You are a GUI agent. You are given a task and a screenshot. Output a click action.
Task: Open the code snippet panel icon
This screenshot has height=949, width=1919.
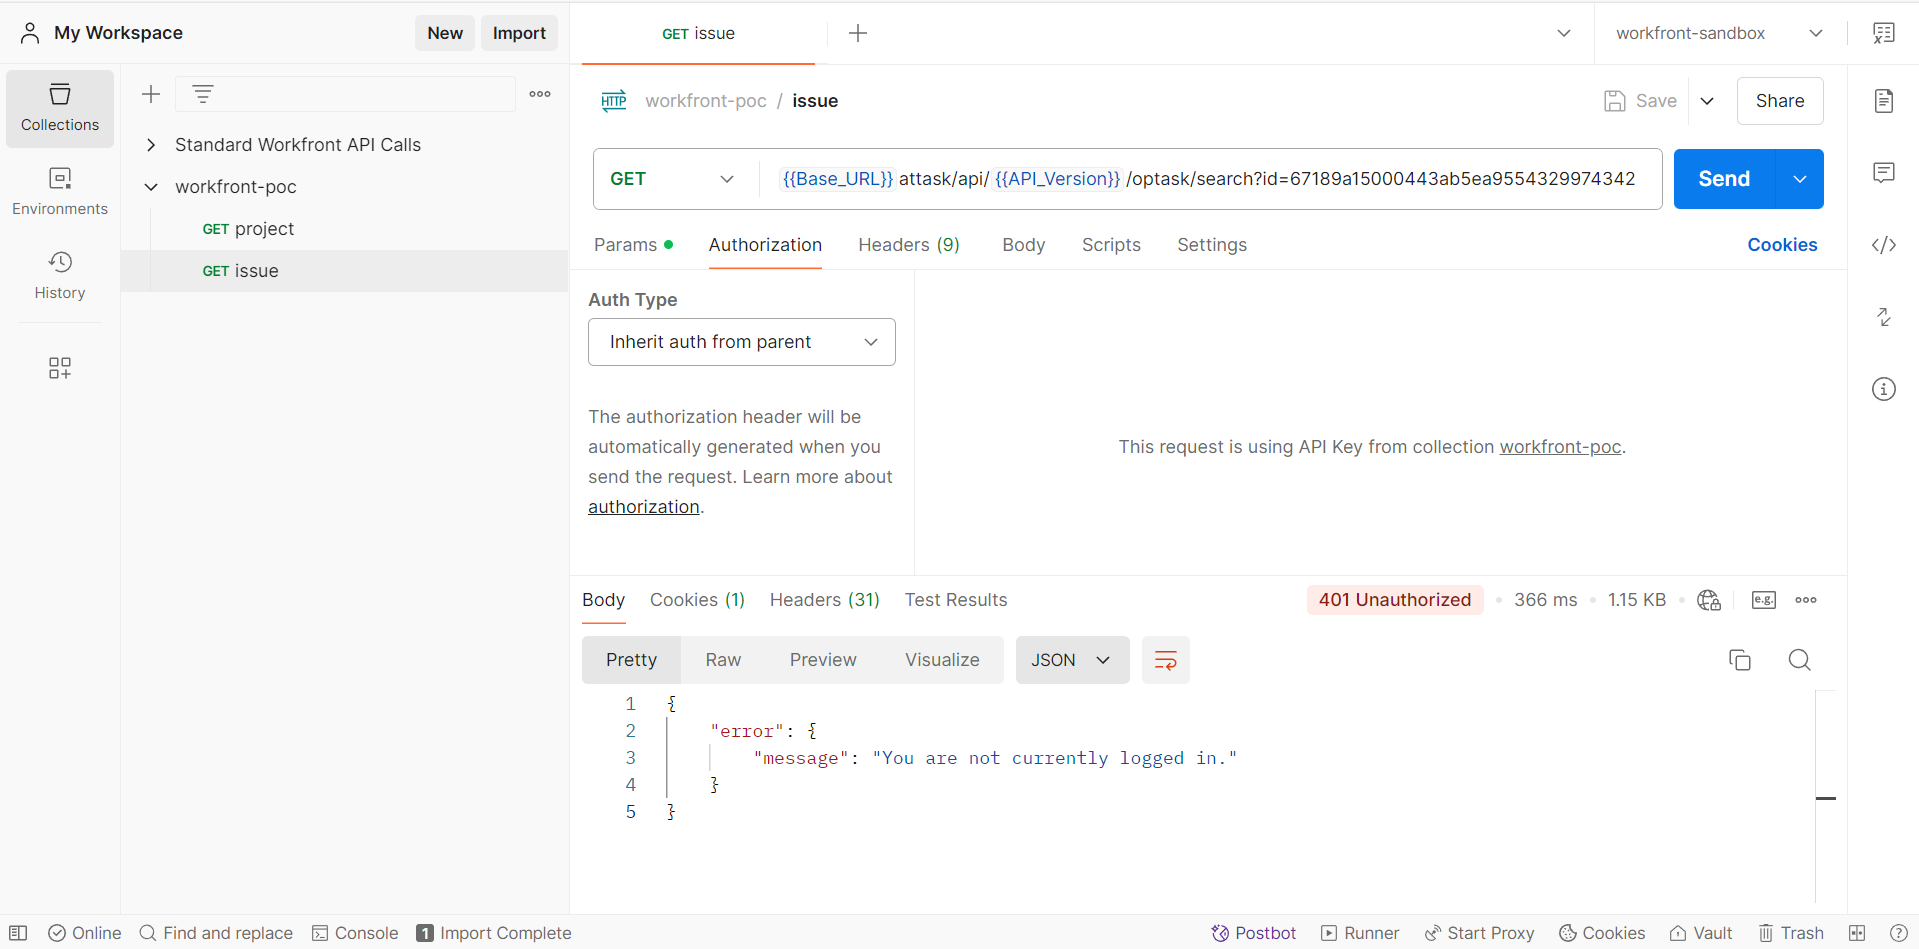coord(1883,245)
